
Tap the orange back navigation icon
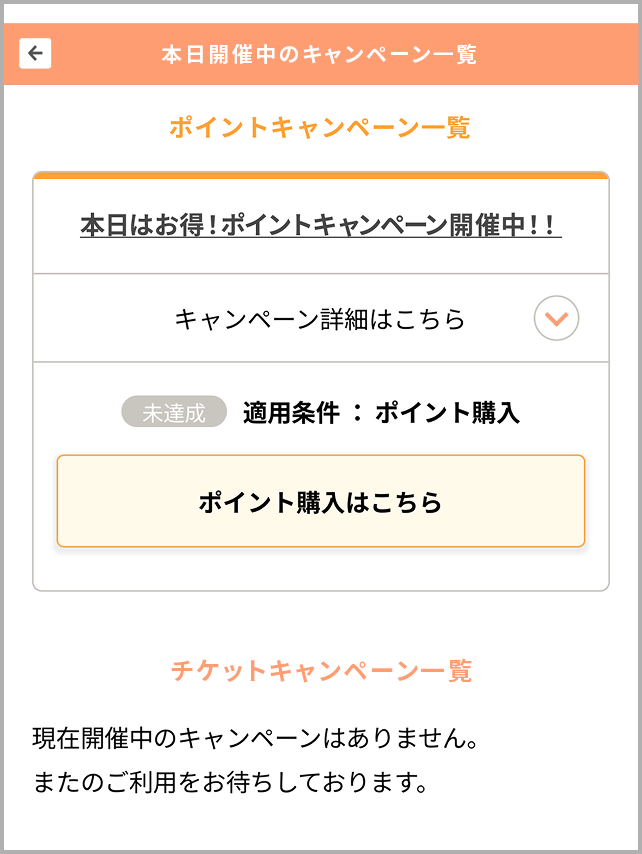(x=37, y=52)
